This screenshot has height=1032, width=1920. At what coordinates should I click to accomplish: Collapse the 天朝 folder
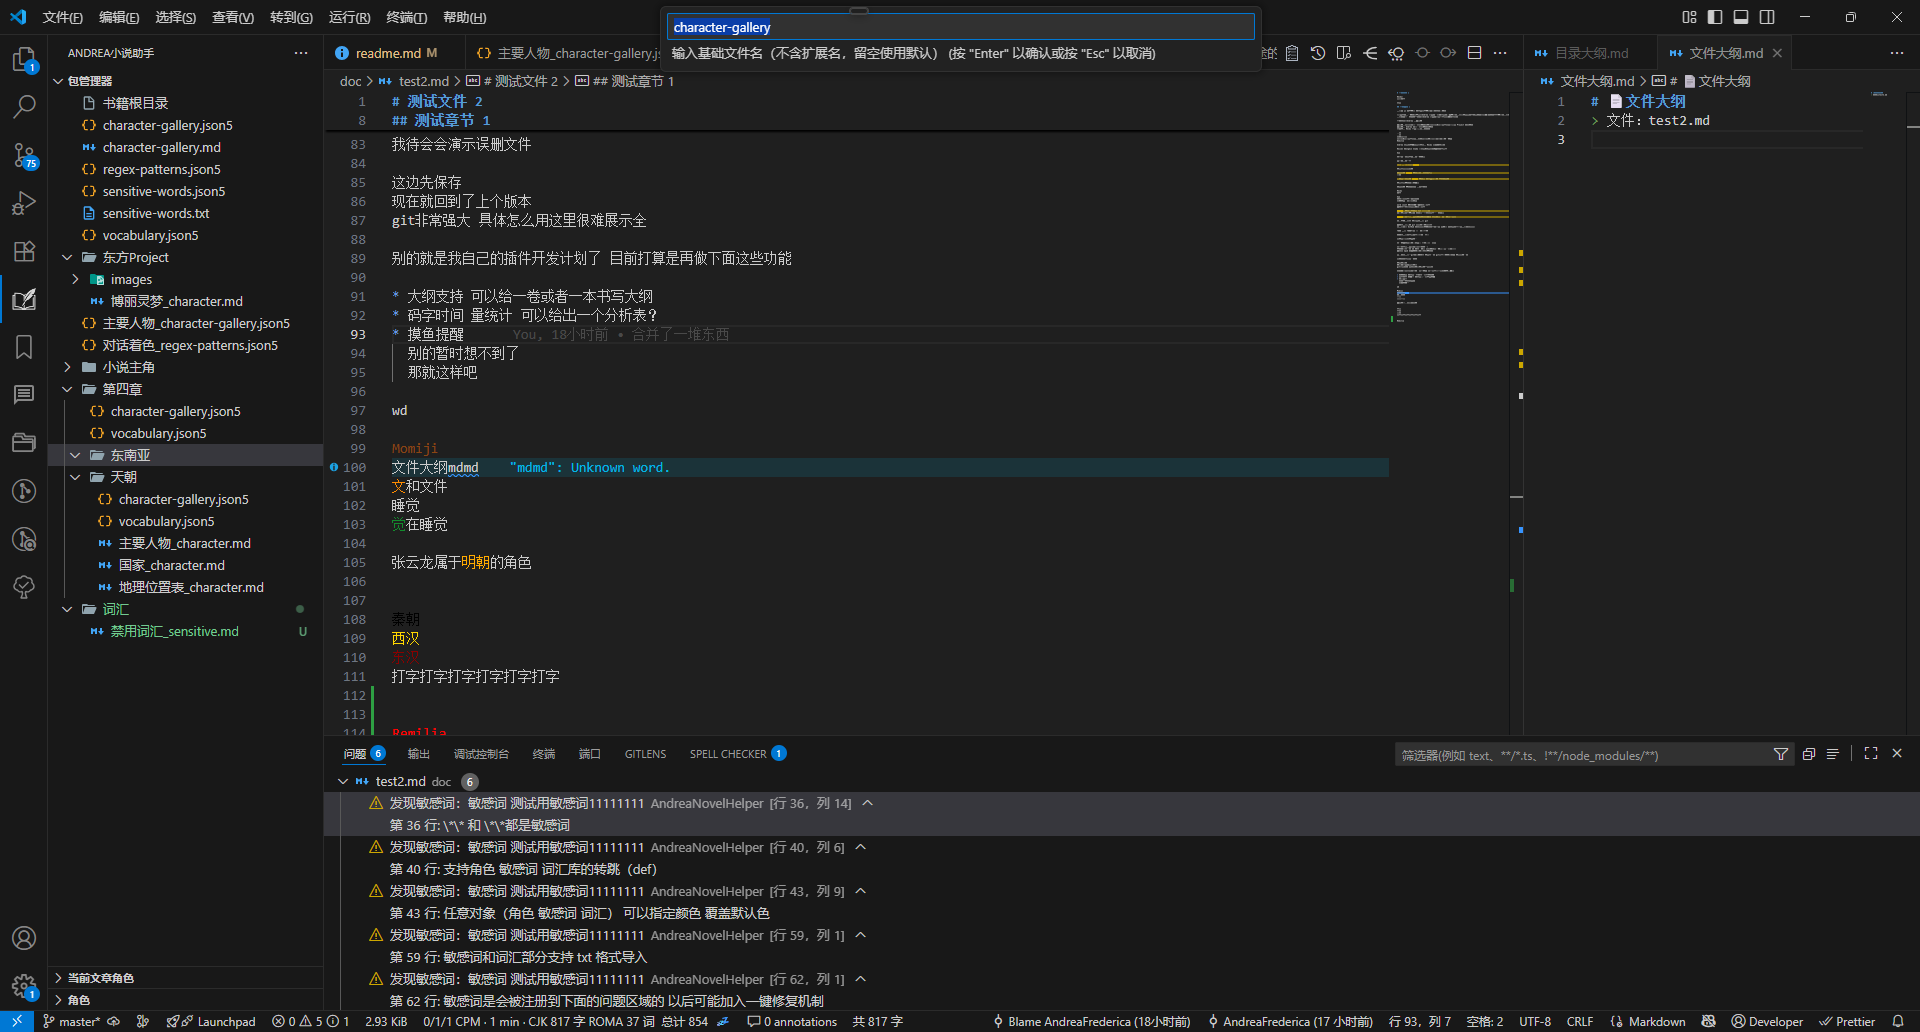[x=124, y=477]
